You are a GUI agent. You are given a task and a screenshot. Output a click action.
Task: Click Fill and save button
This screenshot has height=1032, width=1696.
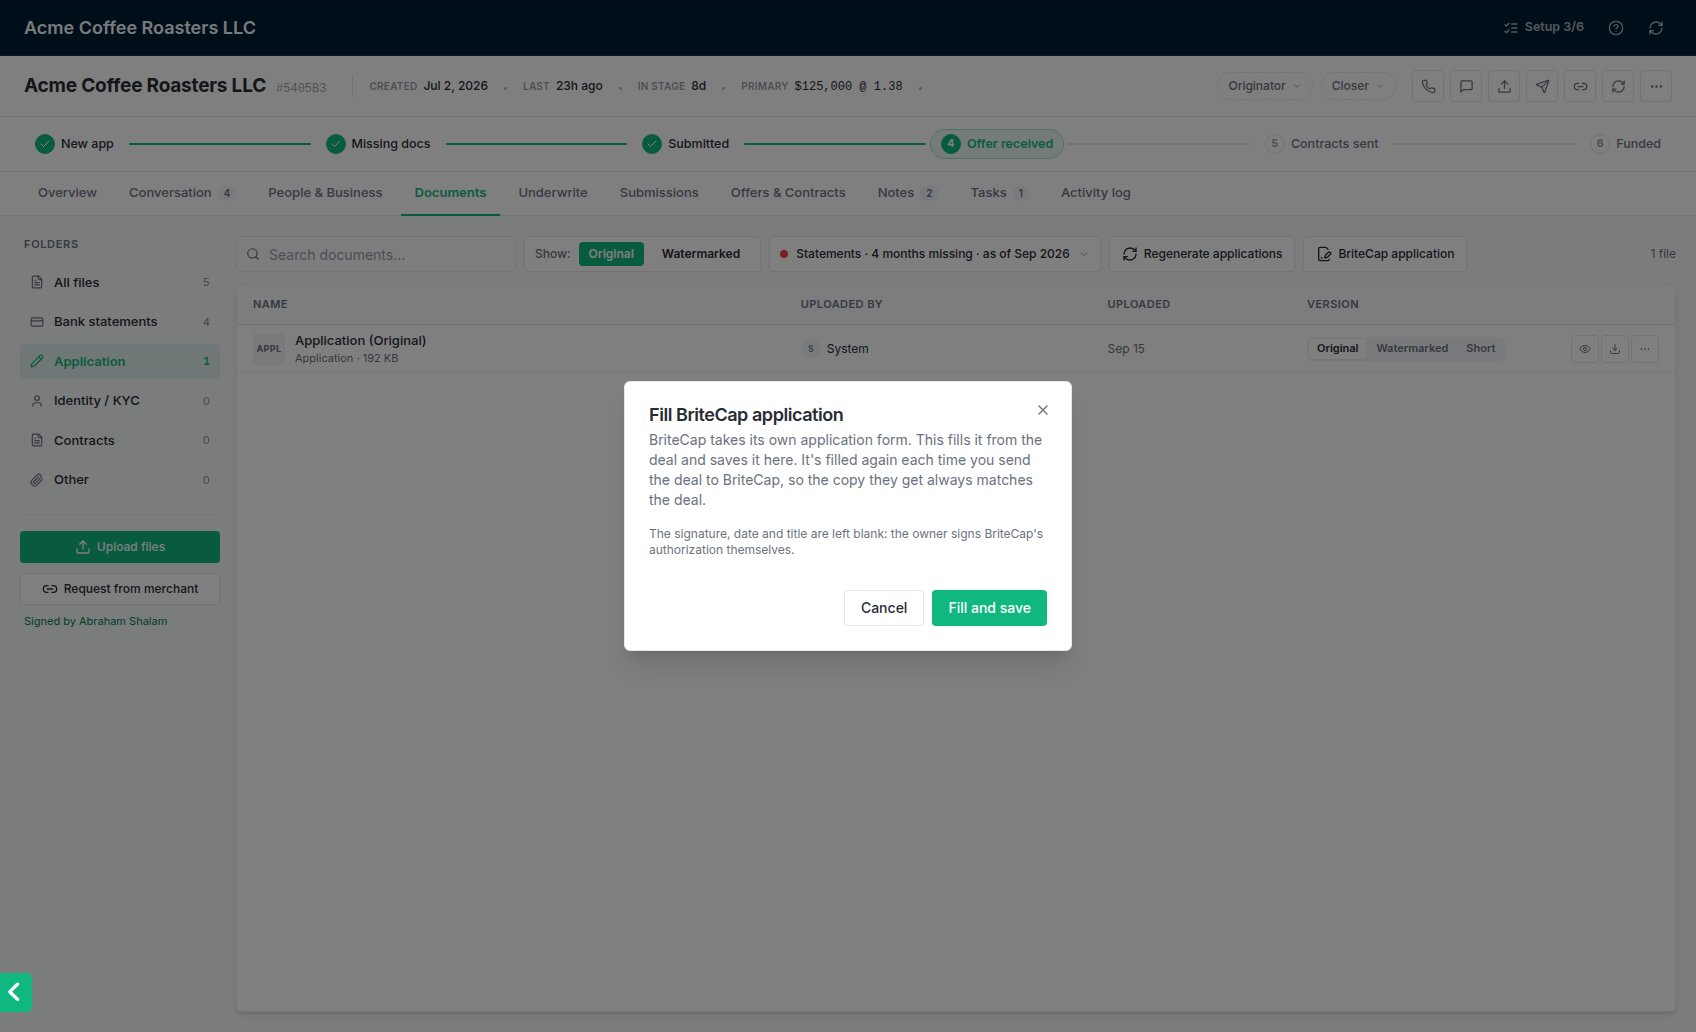pyautogui.click(x=989, y=608)
